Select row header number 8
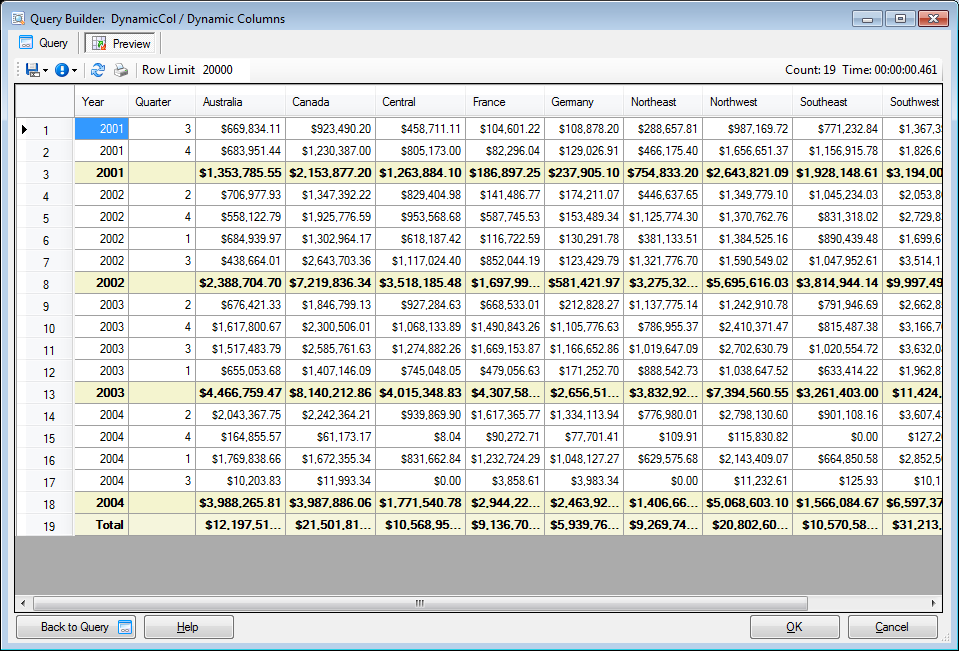Screen dimensions: 959x651 tap(45, 284)
